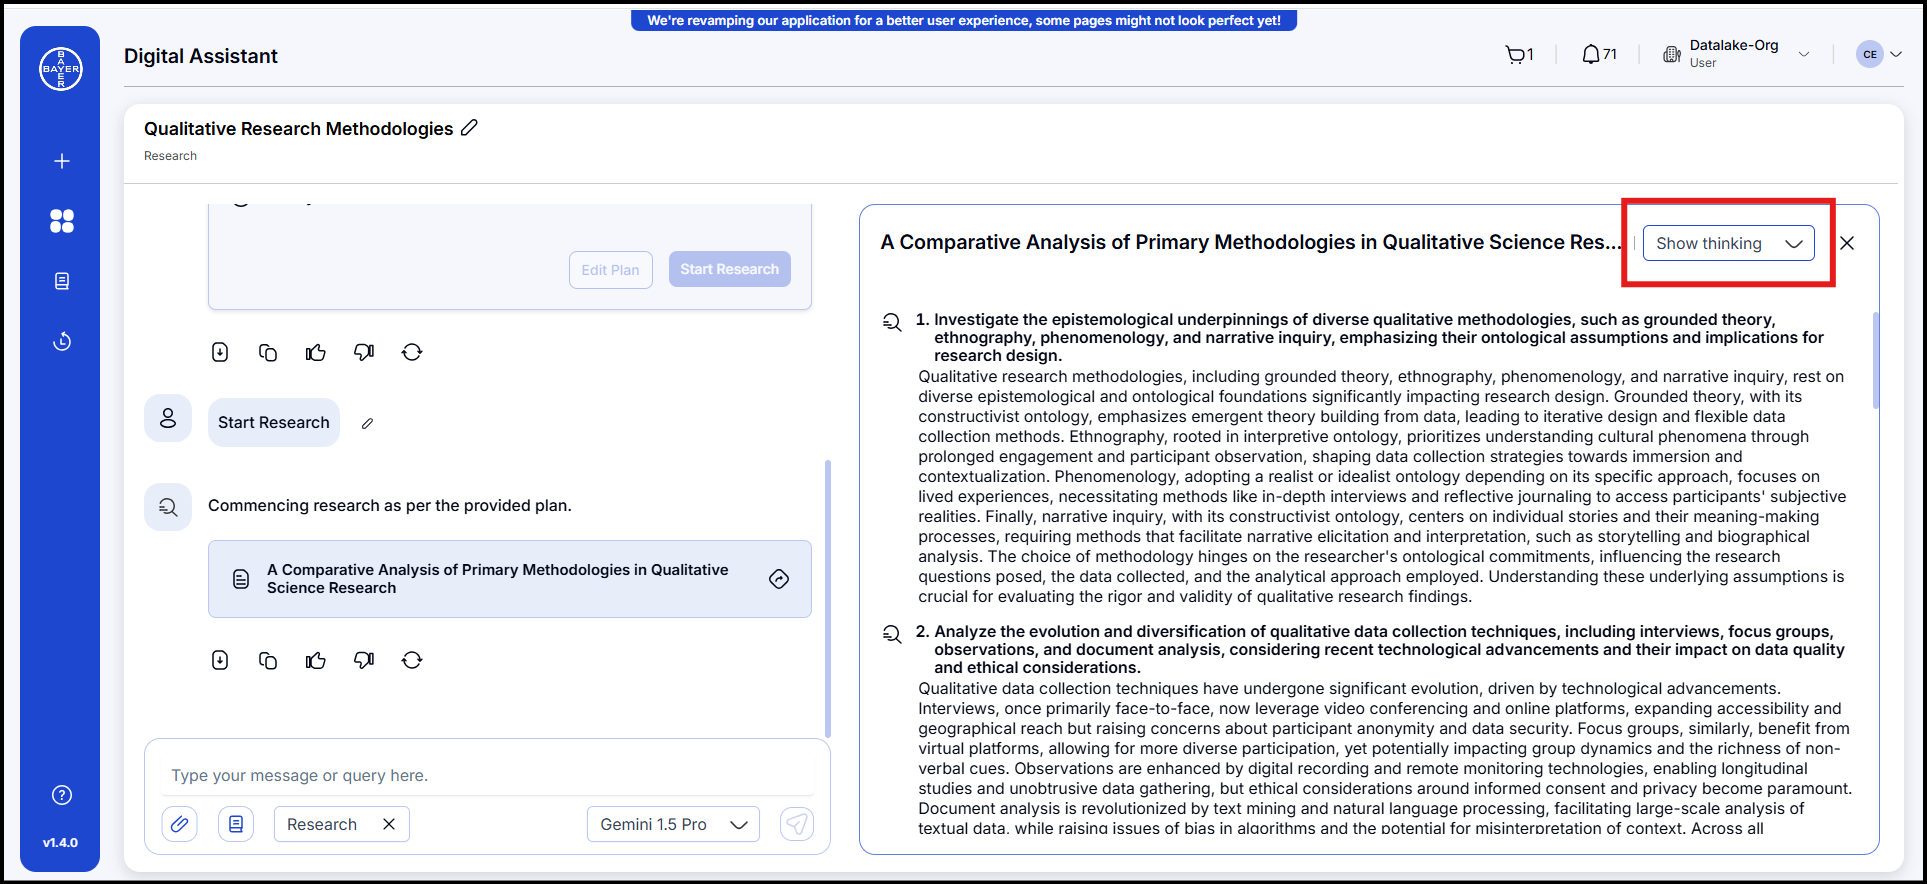Click the search icon beside report section 2
The height and width of the screenshot is (884, 1927).
892,634
